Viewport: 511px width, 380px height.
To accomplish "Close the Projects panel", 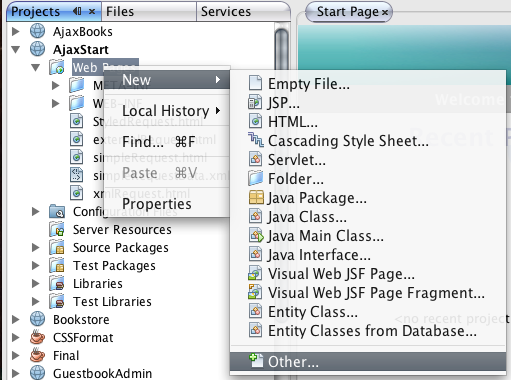I will [x=92, y=12].
